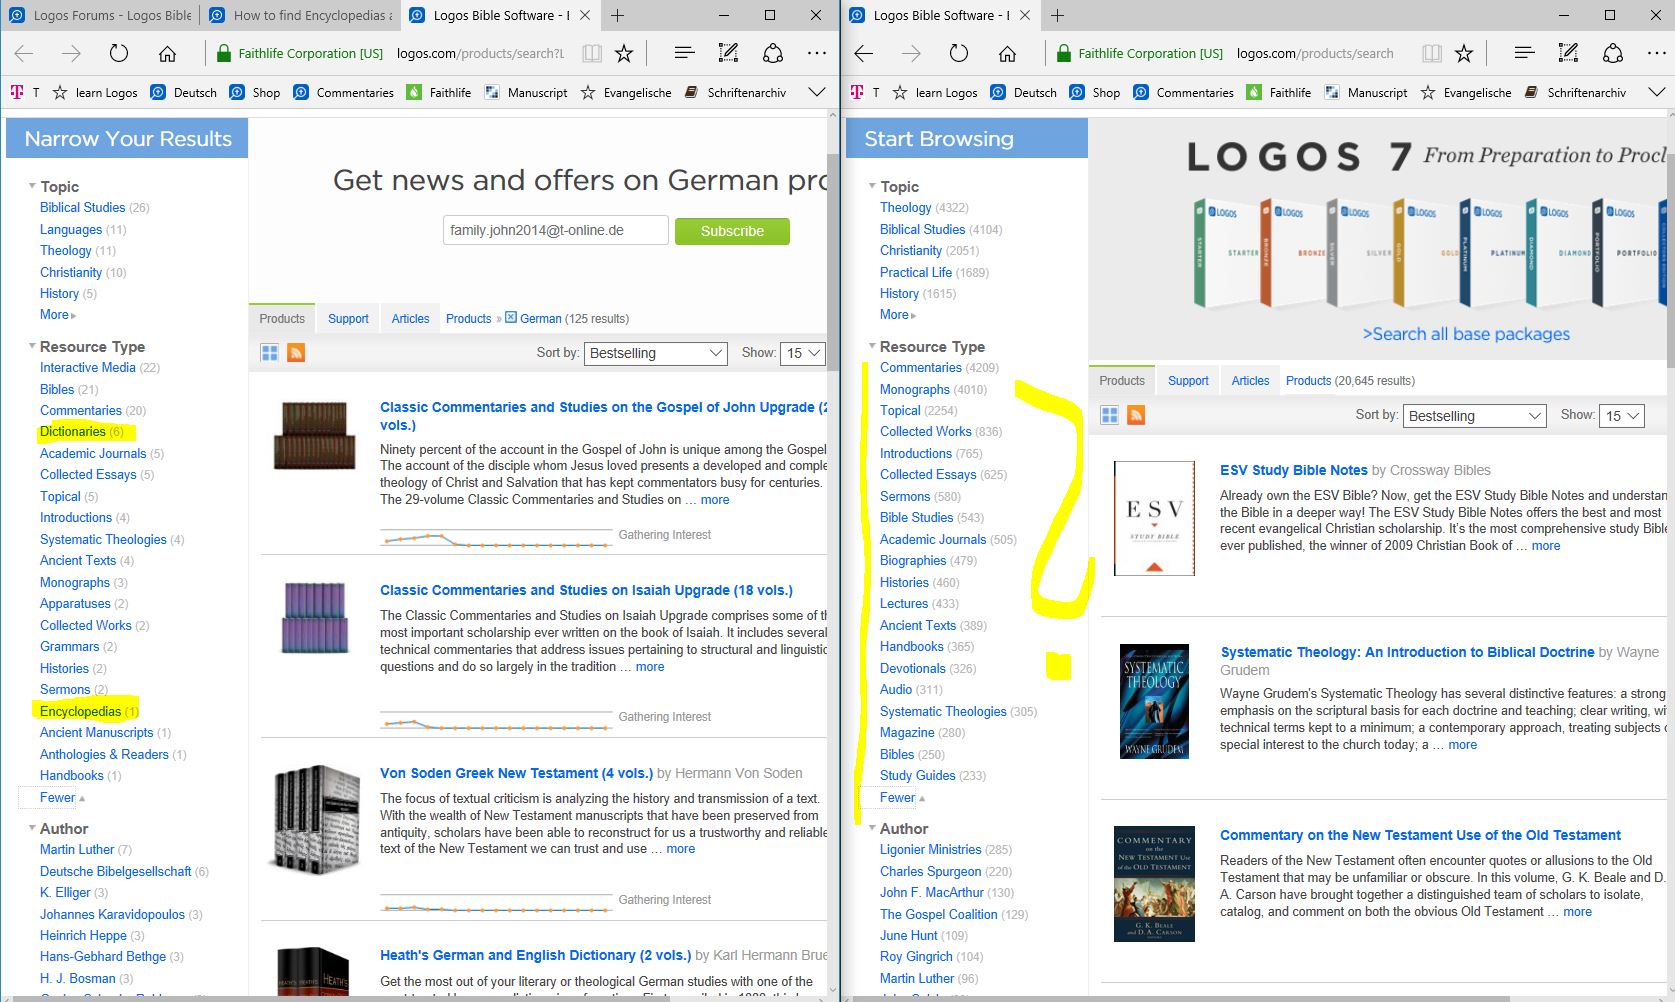The height and width of the screenshot is (1002, 1675).
Task: Refresh the page in the left browser window
Action: tap(119, 54)
